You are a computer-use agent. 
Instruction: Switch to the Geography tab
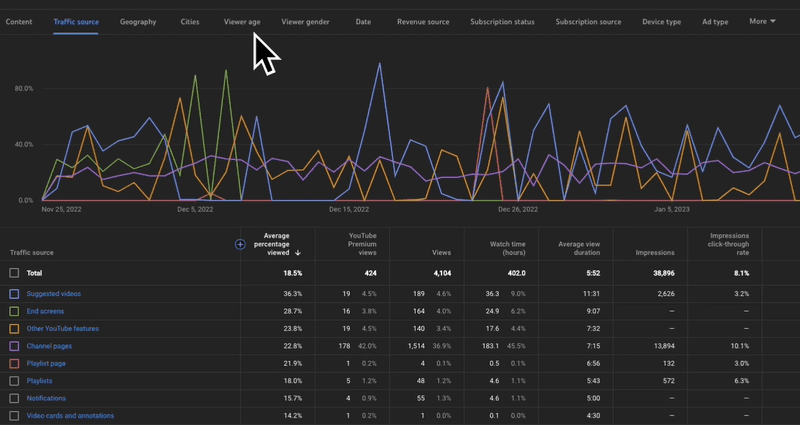tap(139, 21)
